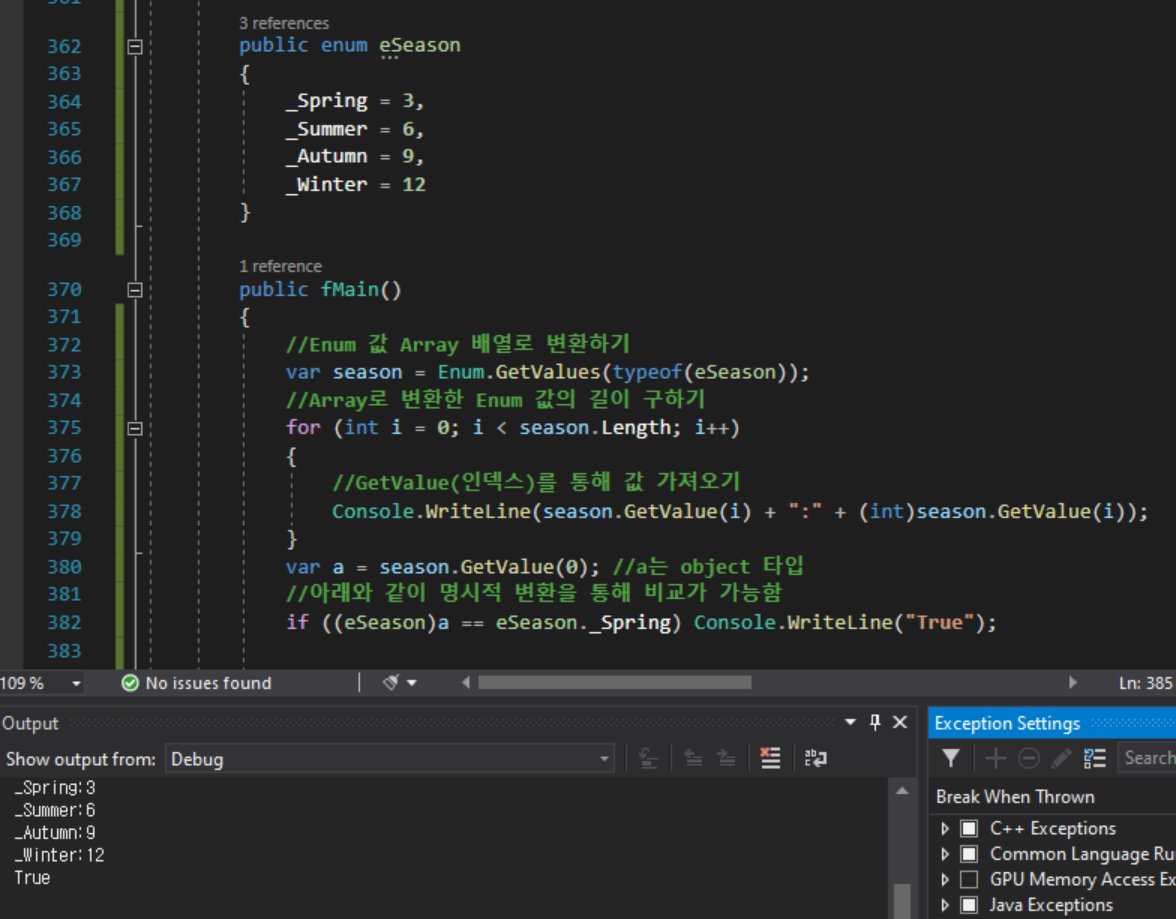This screenshot has height=919, width=1176.
Task: Open the 109 % zoom dropdown
Action: point(76,683)
